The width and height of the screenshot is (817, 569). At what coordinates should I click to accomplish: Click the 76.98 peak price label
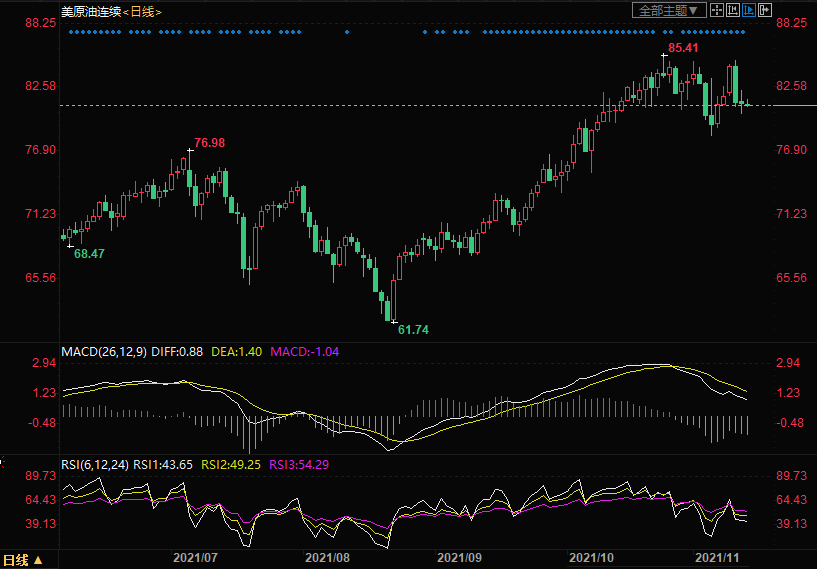click(210, 143)
